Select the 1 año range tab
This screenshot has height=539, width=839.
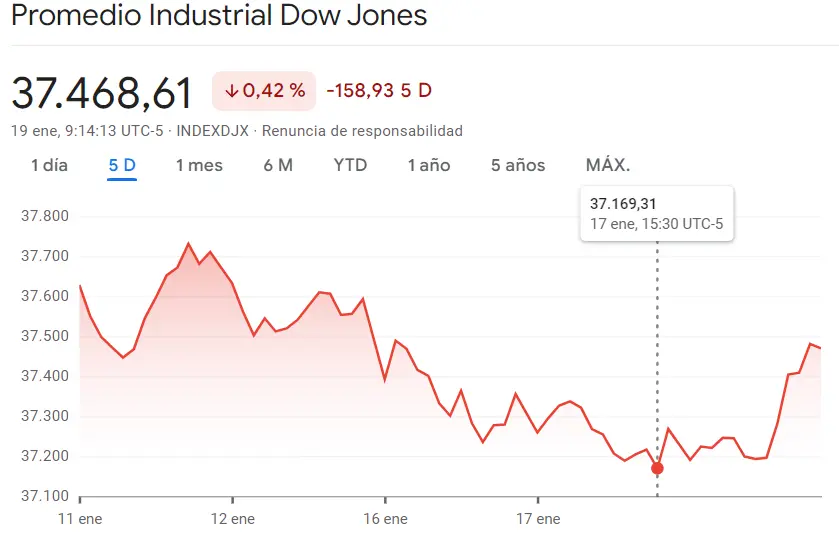[429, 165]
